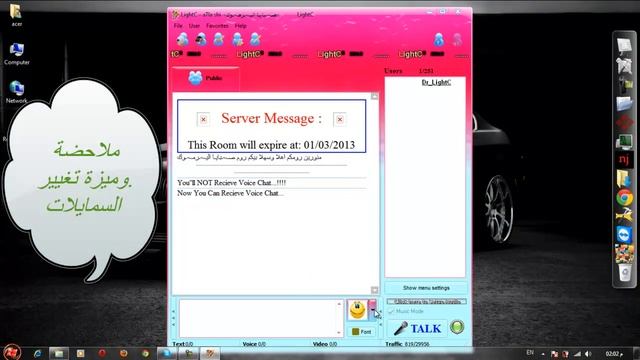Select user Dr_LightC in users list

click(x=436, y=82)
